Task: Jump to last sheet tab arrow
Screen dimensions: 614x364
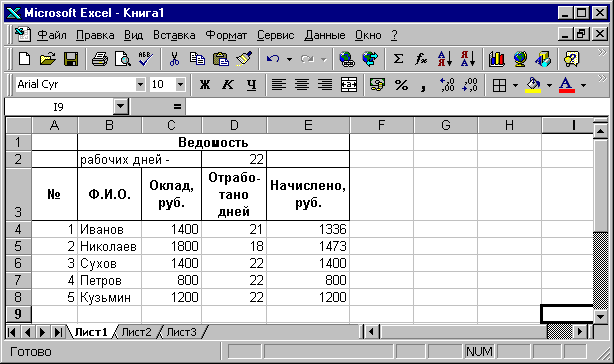Action: click(x=58, y=332)
